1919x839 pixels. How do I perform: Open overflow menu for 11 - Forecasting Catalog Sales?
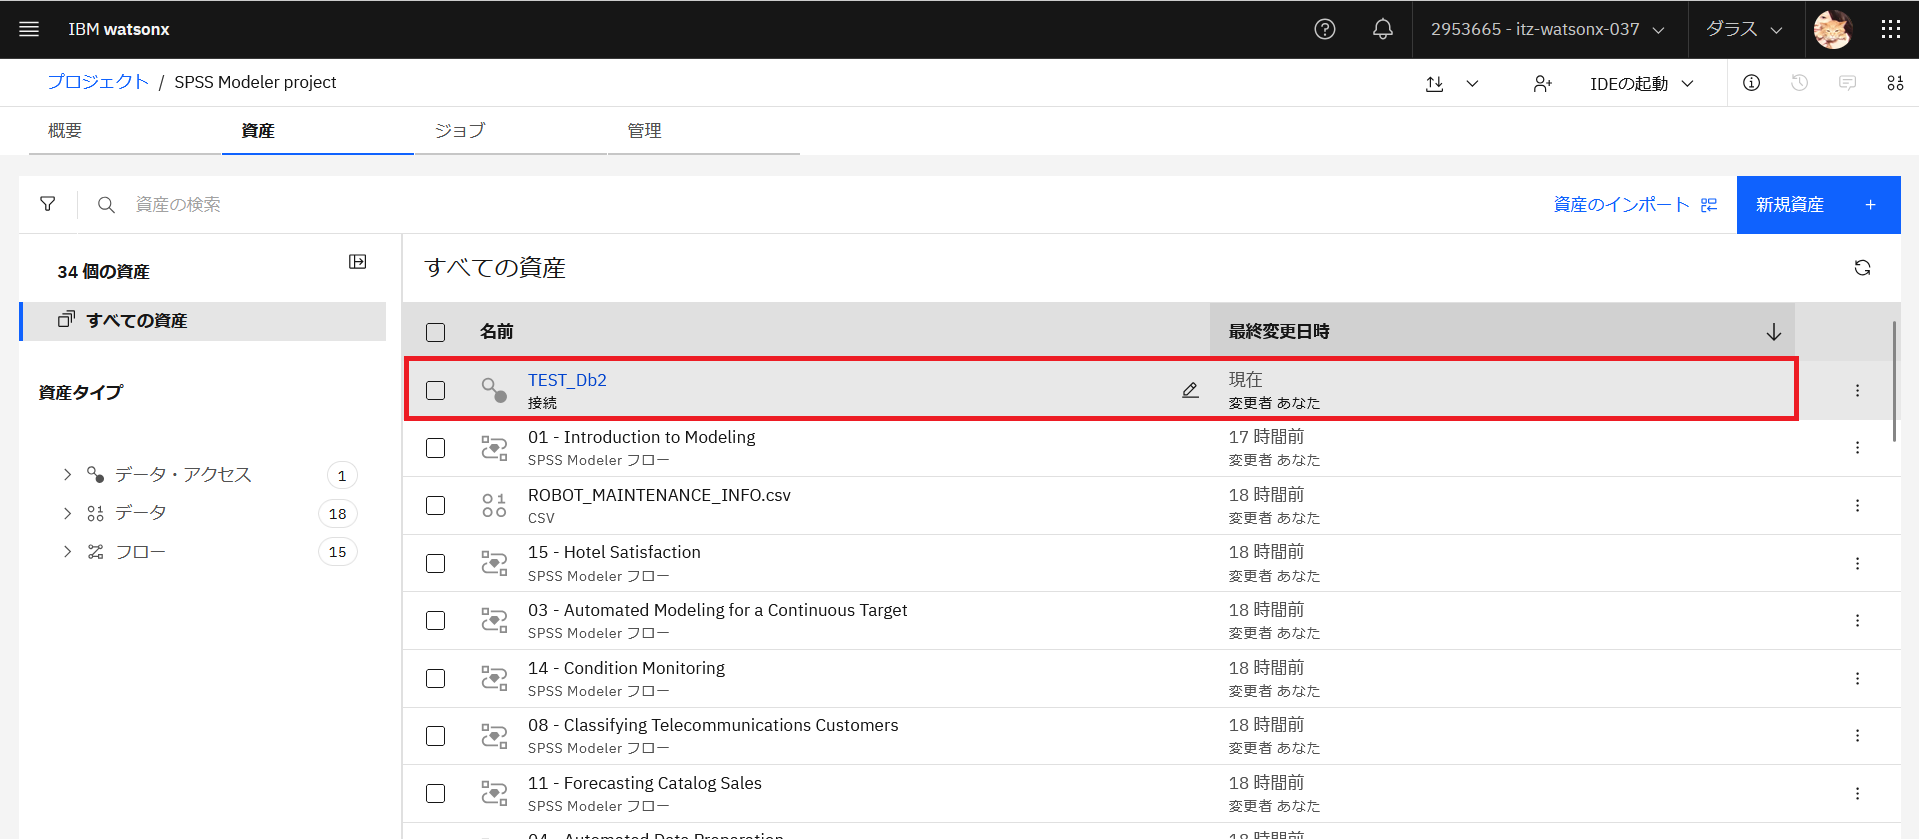tap(1858, 793)
